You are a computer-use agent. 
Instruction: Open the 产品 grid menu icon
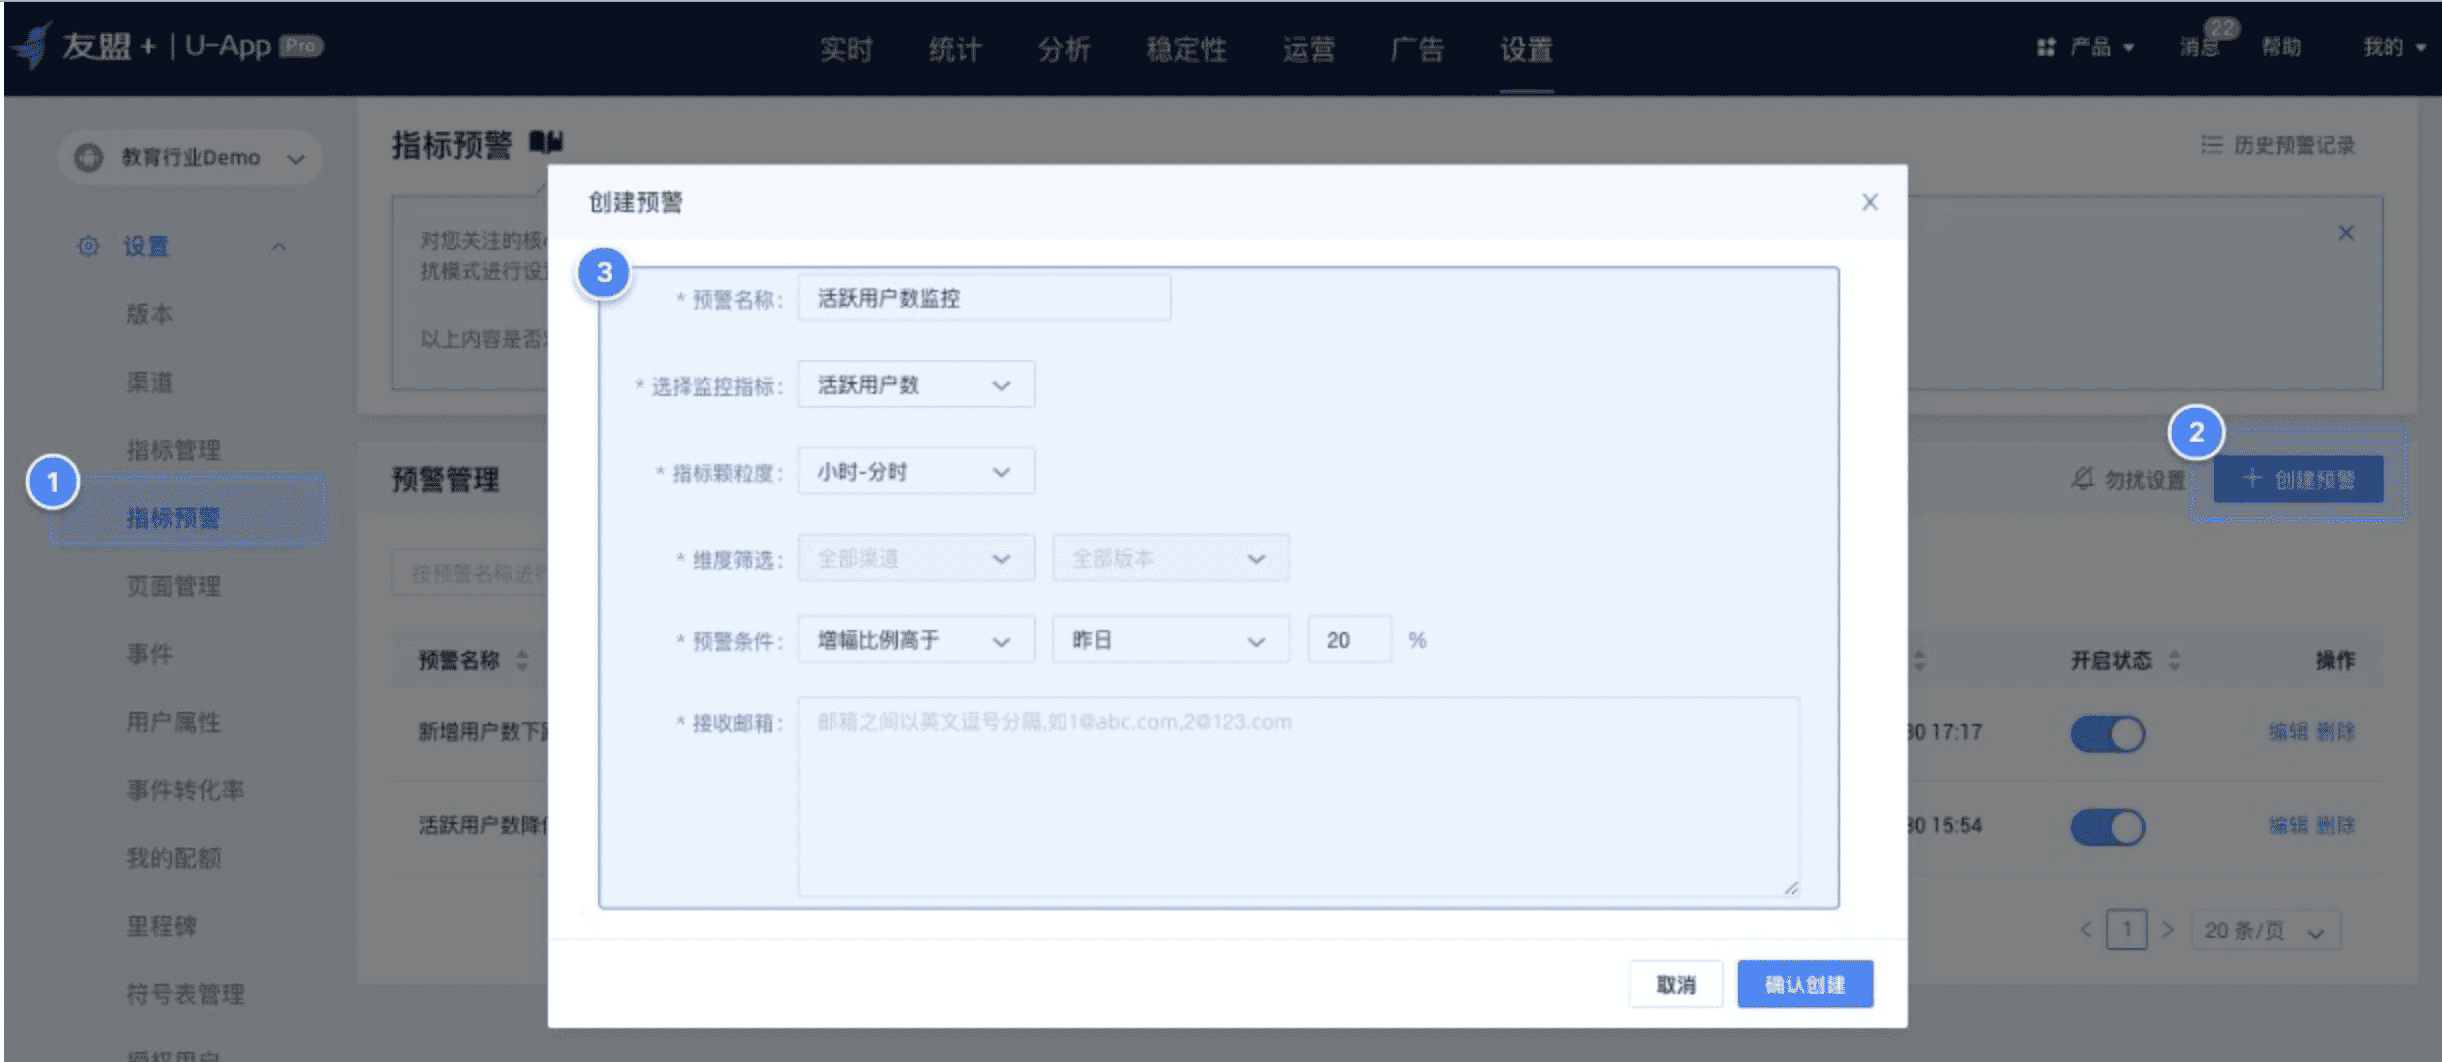(x=2046, y=47)
